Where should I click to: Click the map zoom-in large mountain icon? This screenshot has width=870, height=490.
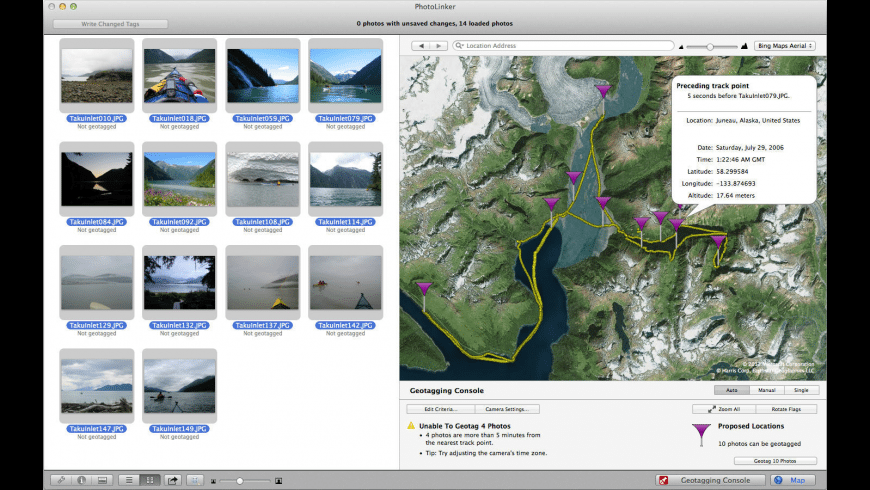pos(744,46)
